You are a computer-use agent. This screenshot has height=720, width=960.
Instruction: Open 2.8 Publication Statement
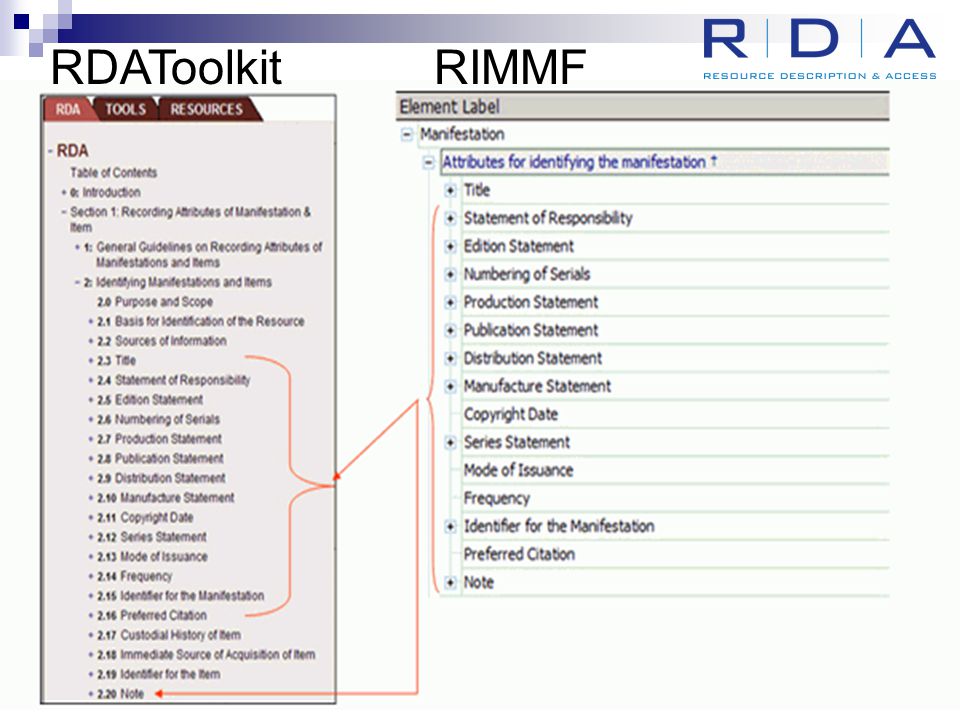click(160, 459)
